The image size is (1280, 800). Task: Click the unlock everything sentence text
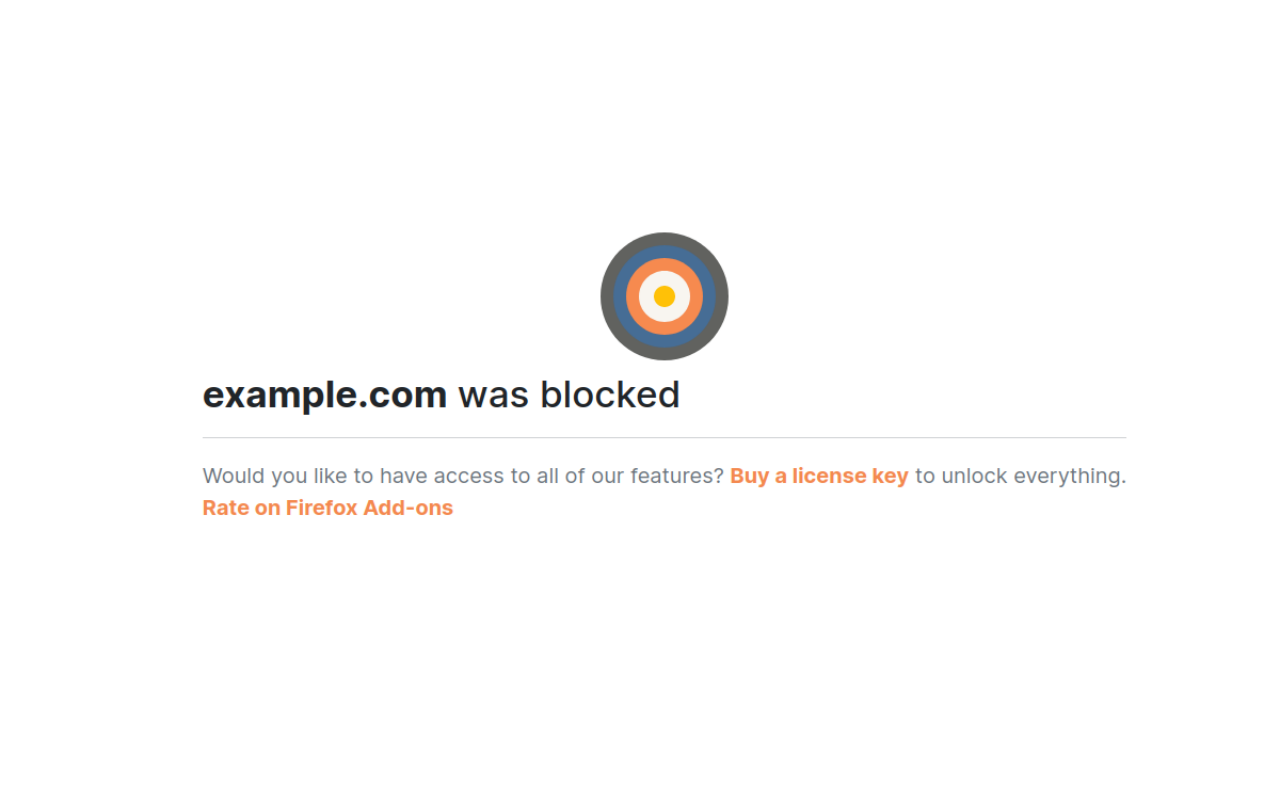click(x=1020, y=475)
